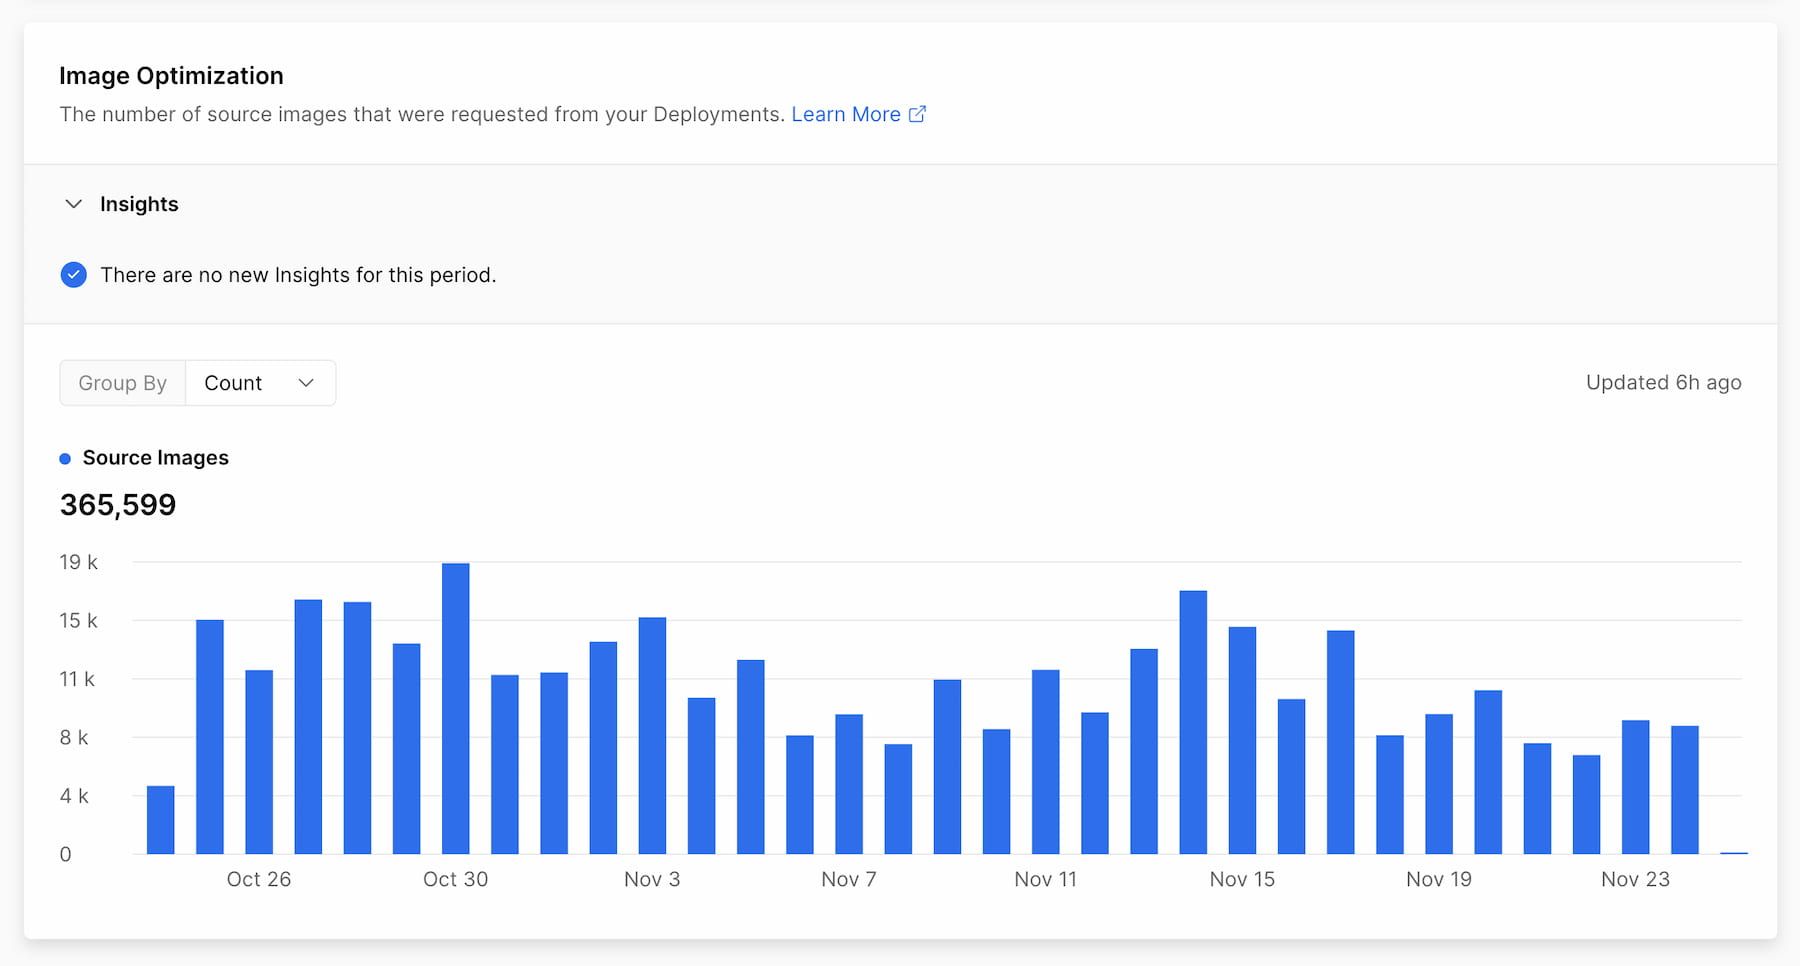Click the Nov 15 axis label
Image resolution: width=1800 pixels, height=966 pixels.
(x=1242, y=879)
